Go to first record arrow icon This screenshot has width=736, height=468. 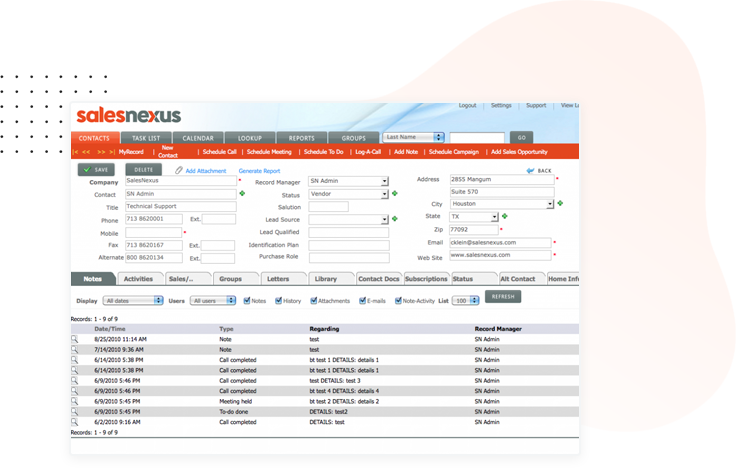tap(76, 152)
